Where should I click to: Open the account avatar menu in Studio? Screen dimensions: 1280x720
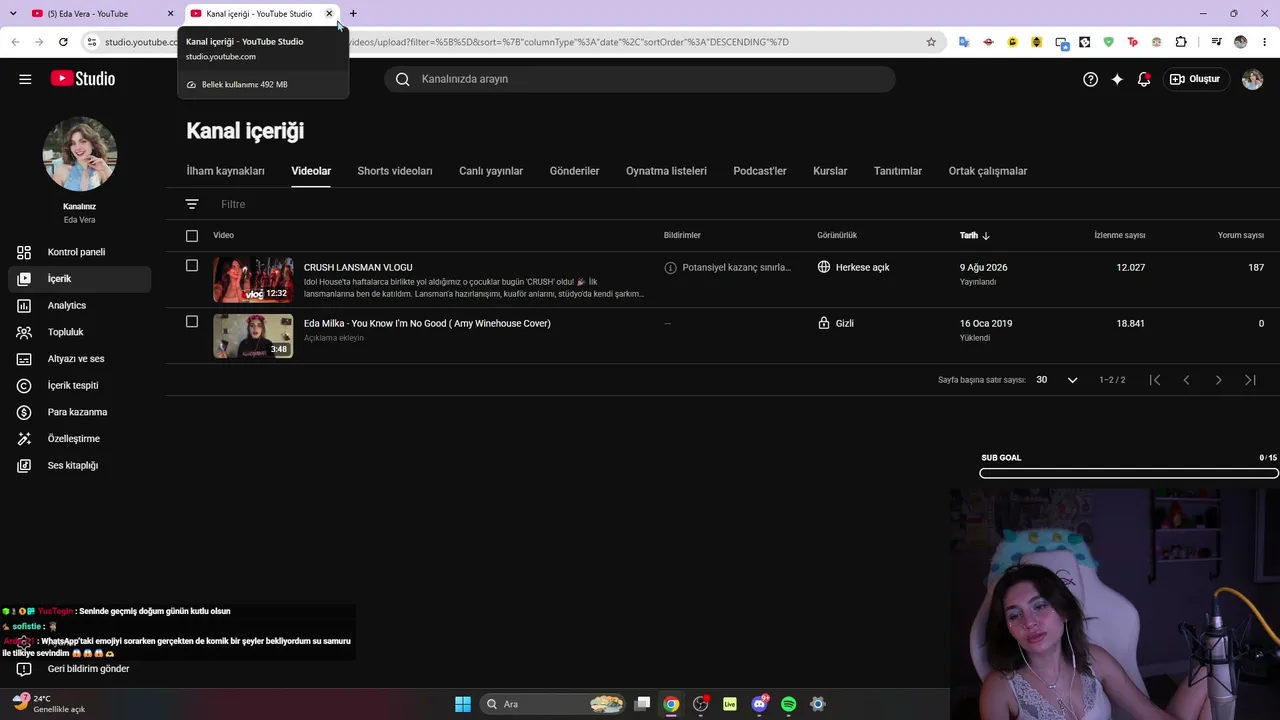tap(1252, 79)
